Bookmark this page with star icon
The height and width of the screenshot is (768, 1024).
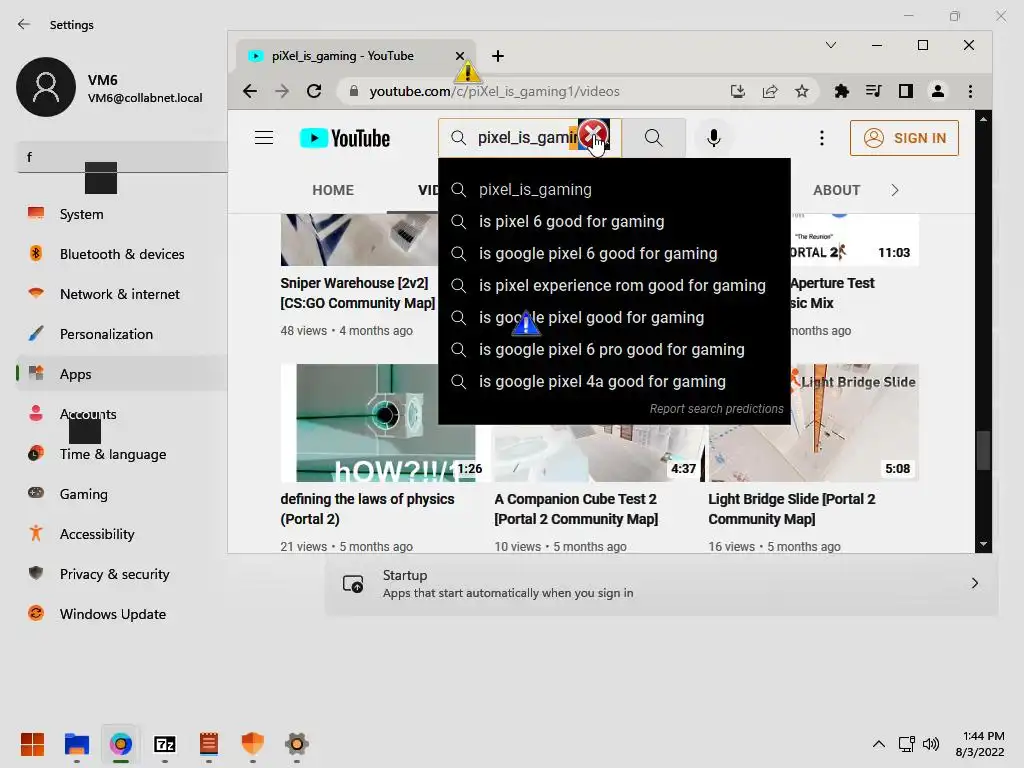(802, 91)
